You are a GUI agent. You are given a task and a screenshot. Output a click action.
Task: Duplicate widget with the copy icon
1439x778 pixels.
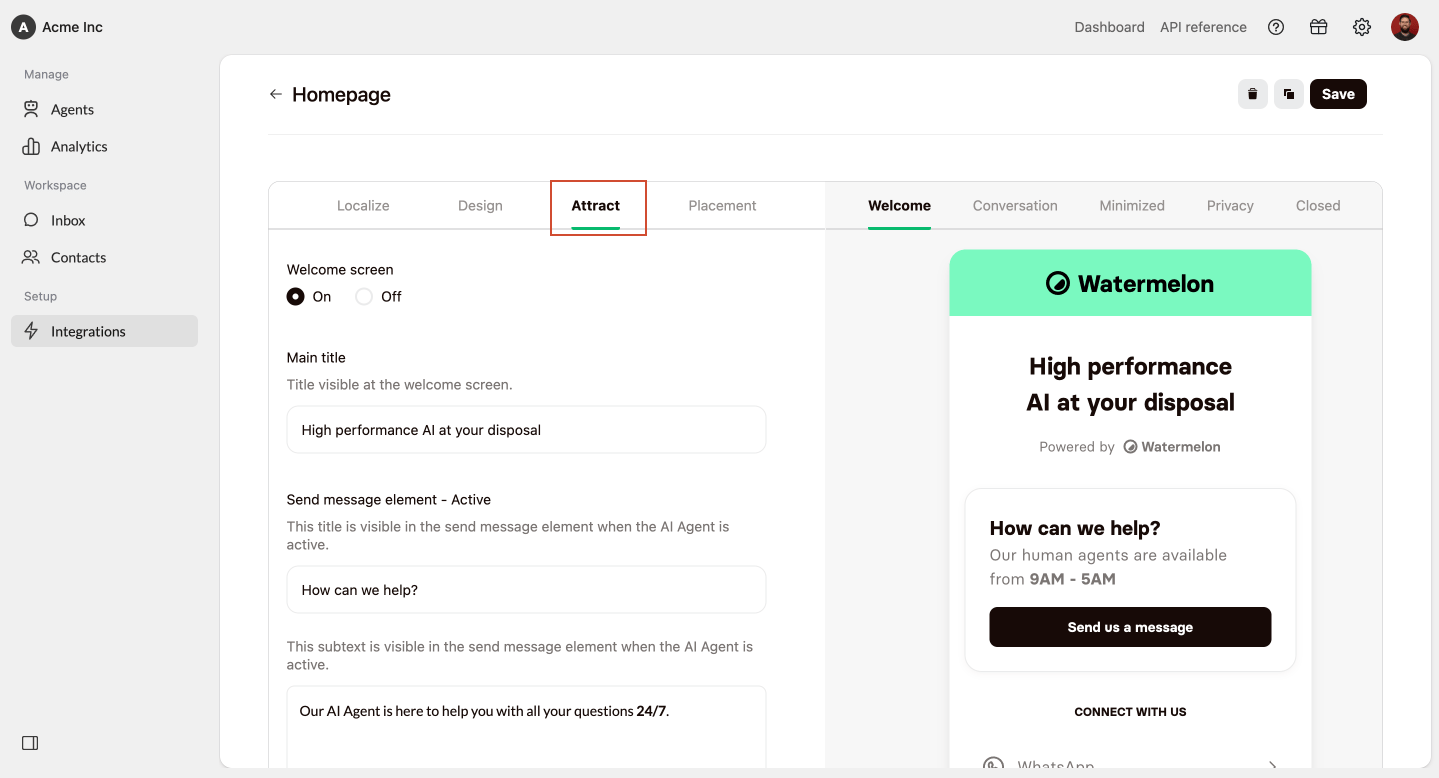1289,94
